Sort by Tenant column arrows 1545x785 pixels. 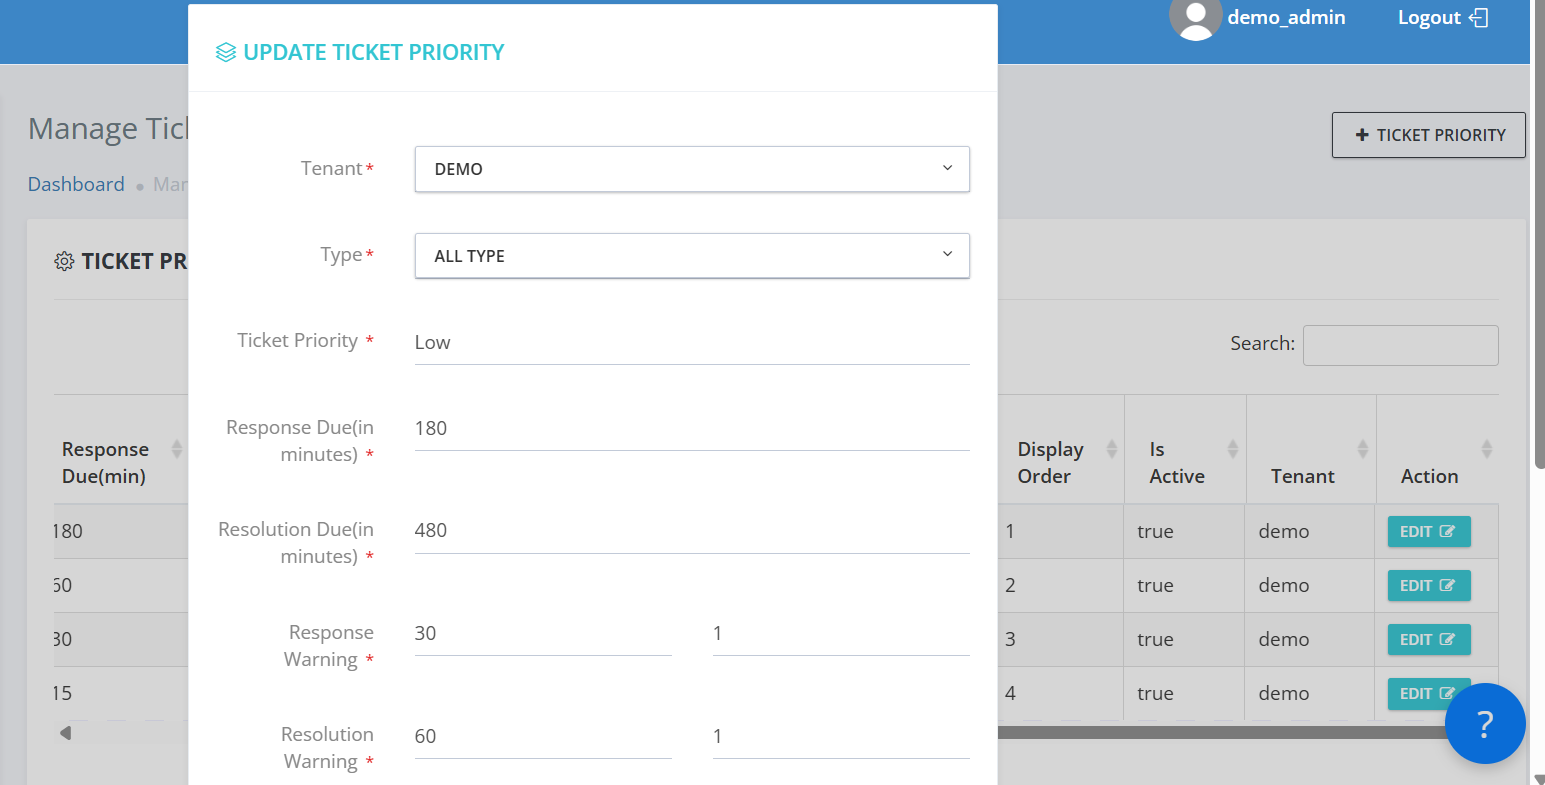point(1362,449)
